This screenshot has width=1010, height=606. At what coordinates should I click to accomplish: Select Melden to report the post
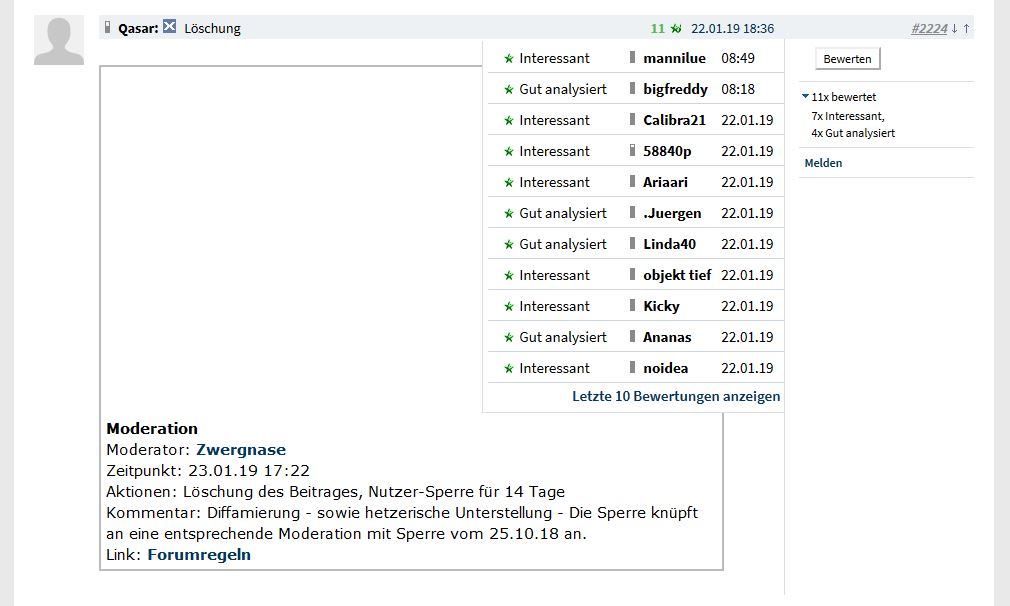pos(823,163)
